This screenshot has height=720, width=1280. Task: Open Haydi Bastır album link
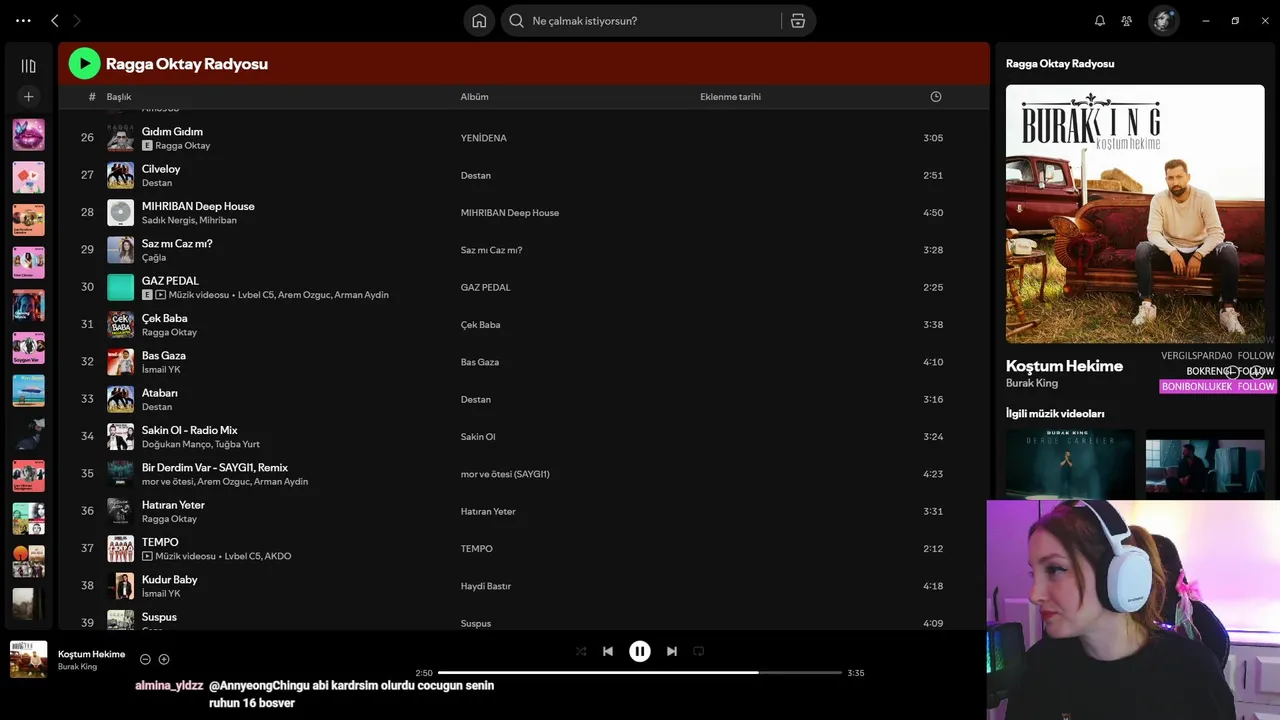point(485,586)
